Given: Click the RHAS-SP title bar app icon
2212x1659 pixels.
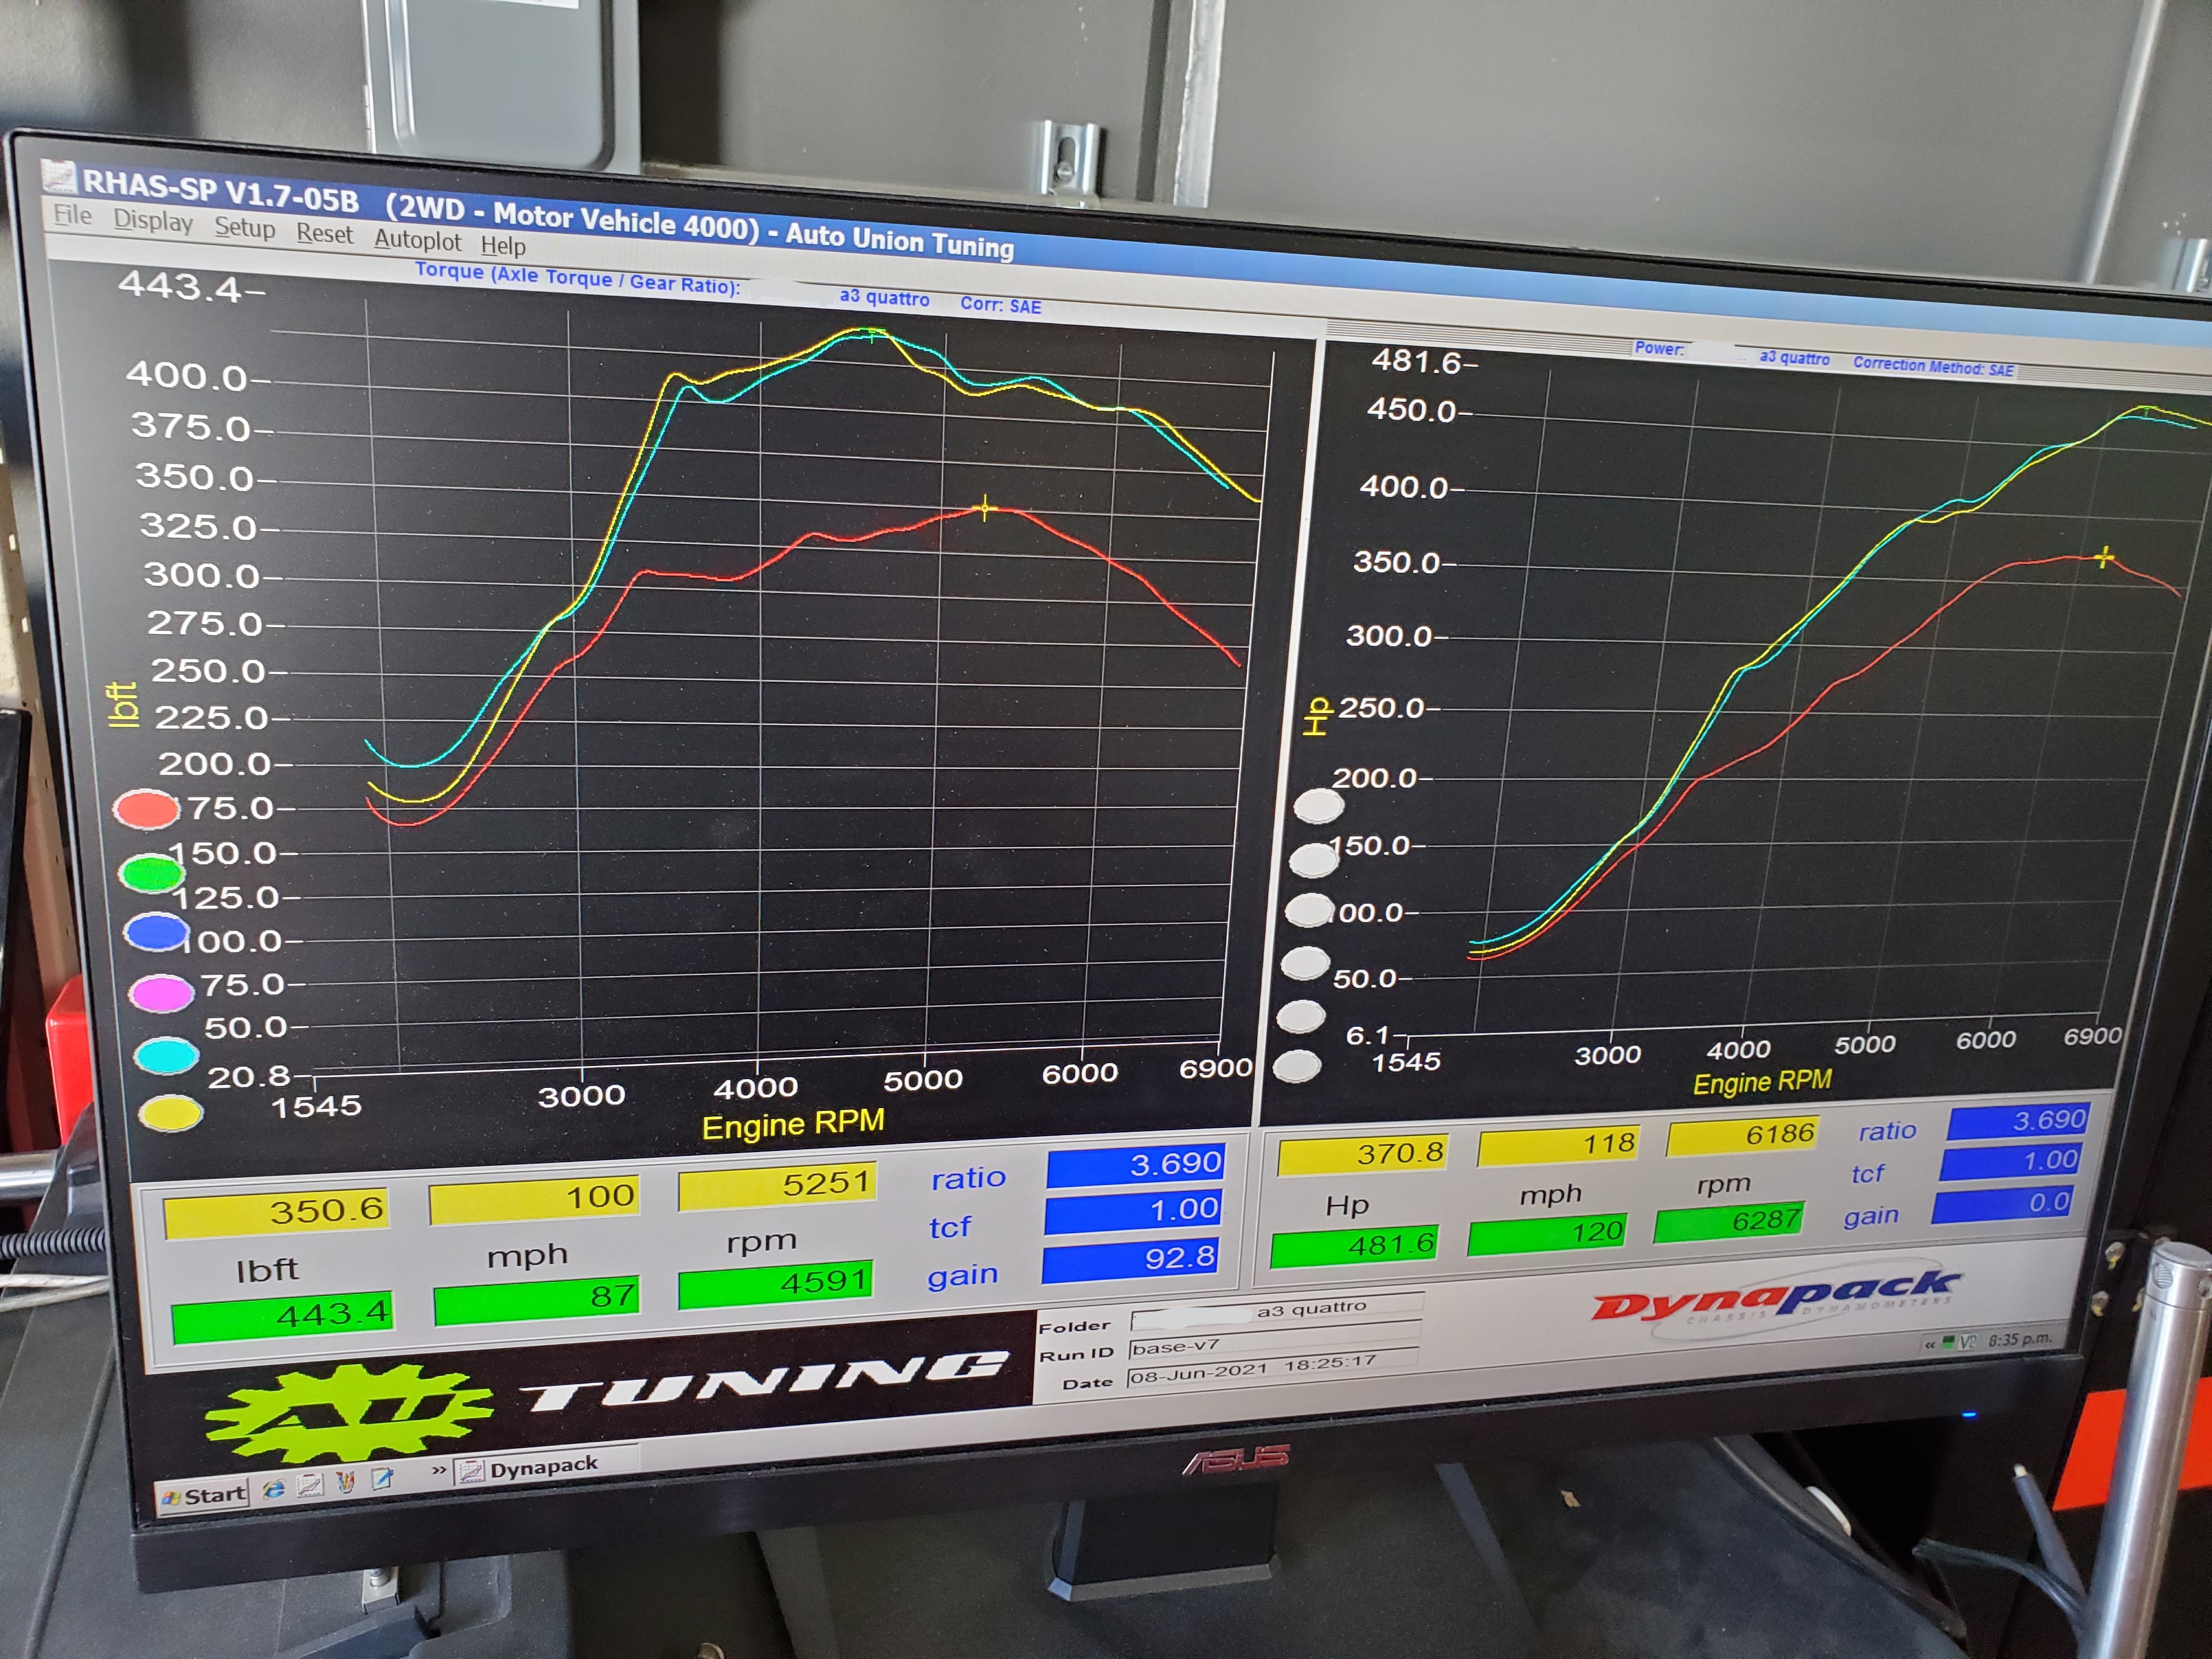Looking at the screenshot, I should click(x=59, y=177).
